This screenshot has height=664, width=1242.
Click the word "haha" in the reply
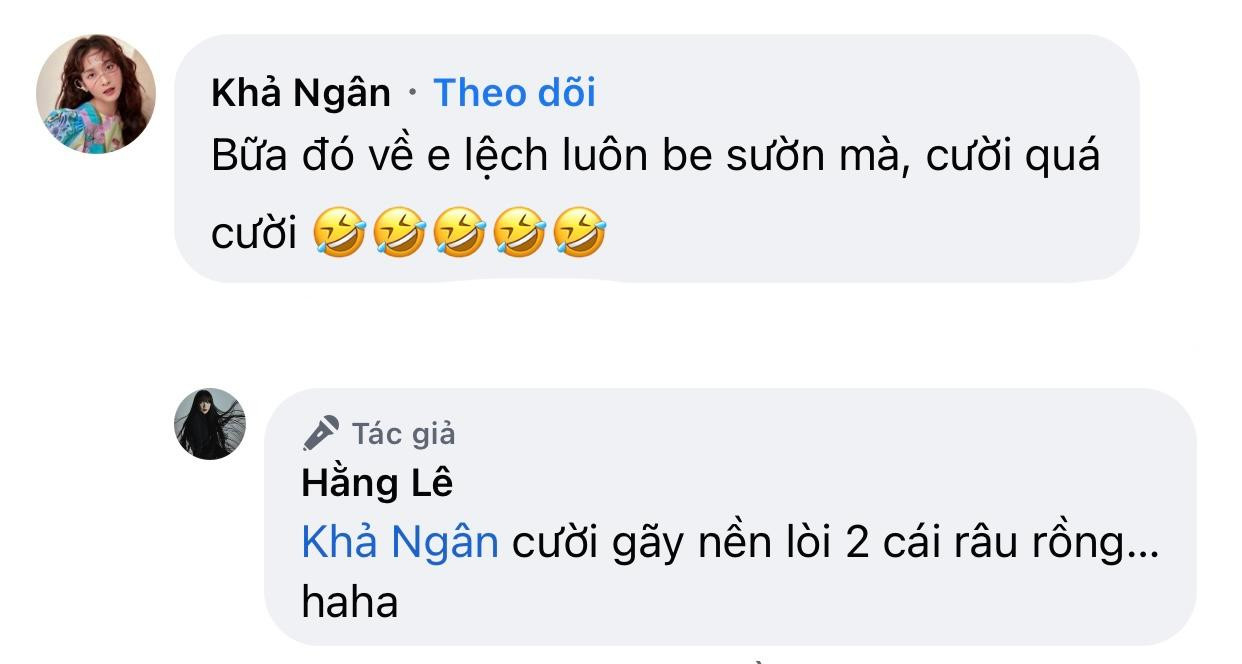point(349,602)
